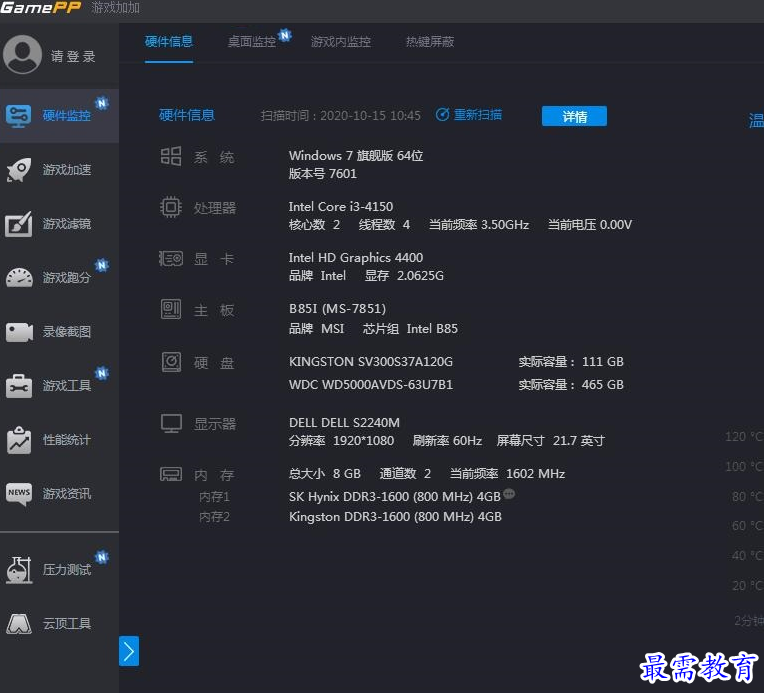Click the 内存 memory icon
The width and height of the screenshot is (764, 699).
(x=171, y=474)
